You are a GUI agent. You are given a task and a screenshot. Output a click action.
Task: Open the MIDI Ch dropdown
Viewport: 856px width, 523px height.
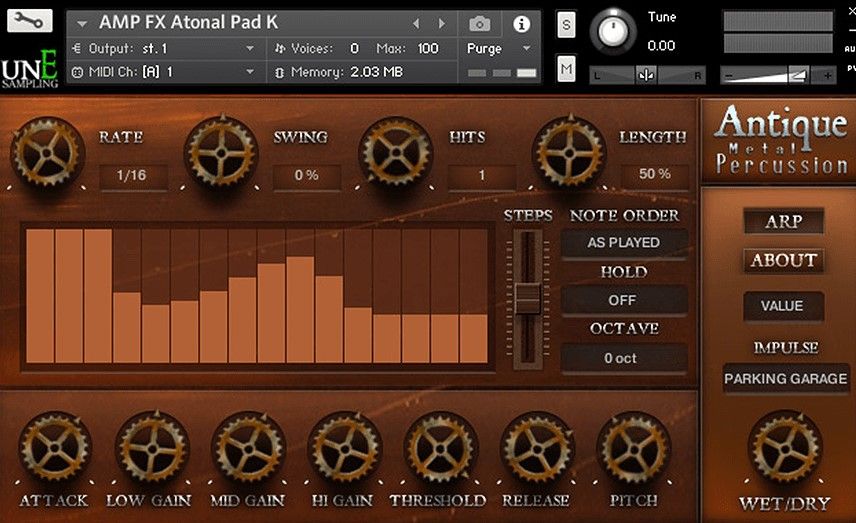[x=164, y=72]
